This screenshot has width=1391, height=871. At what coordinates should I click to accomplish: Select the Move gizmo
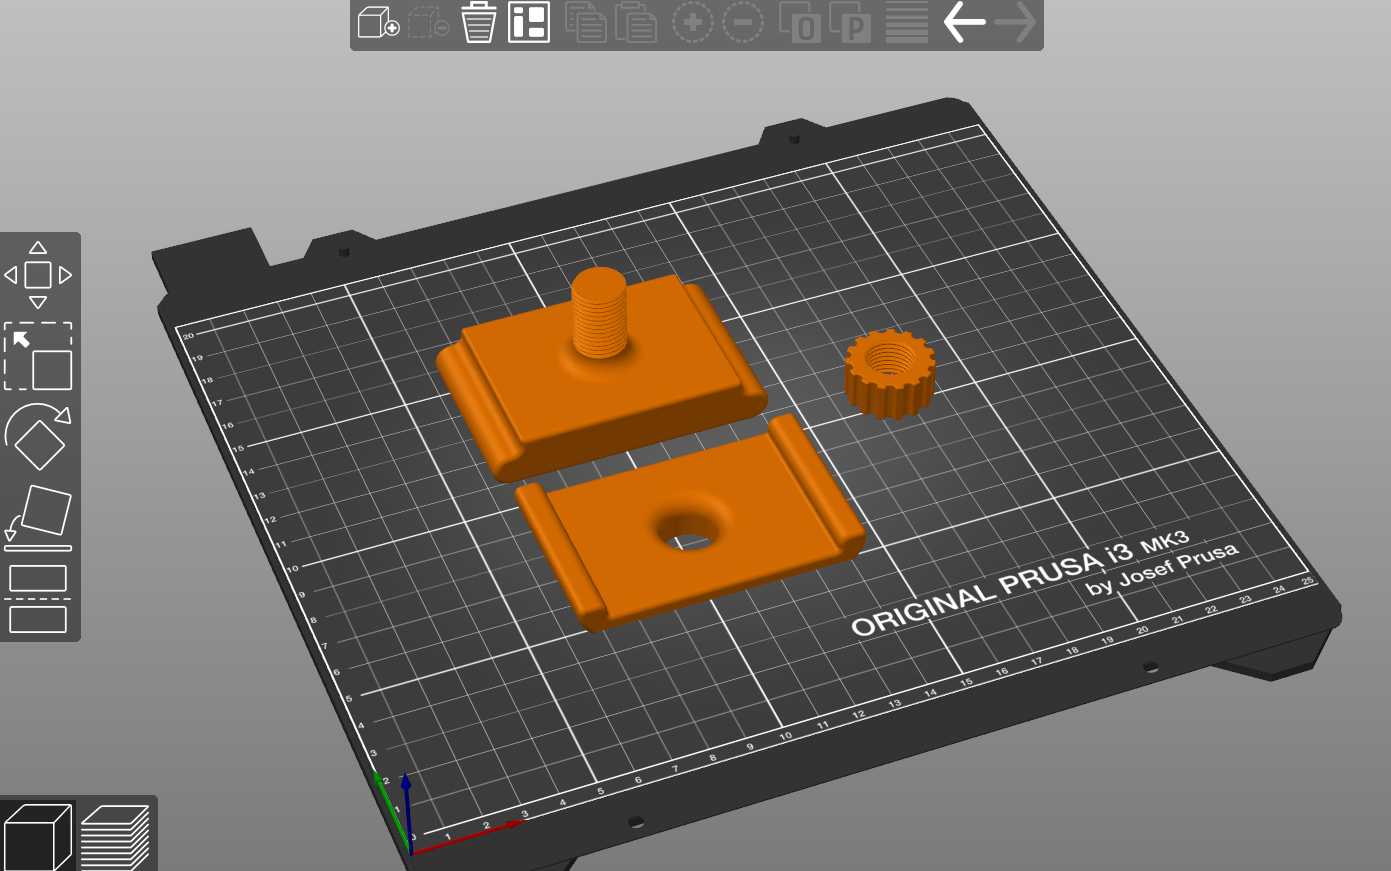pos(40,273)
